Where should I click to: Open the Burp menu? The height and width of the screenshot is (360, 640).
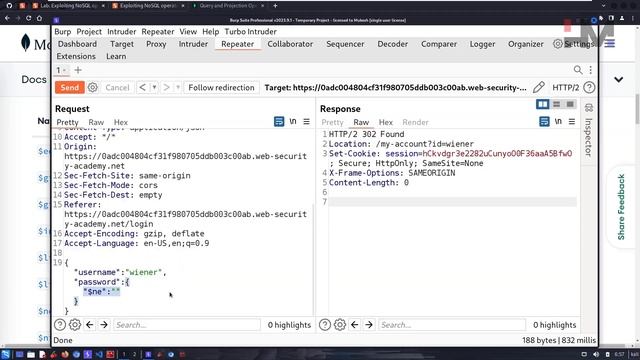[62, 31]
